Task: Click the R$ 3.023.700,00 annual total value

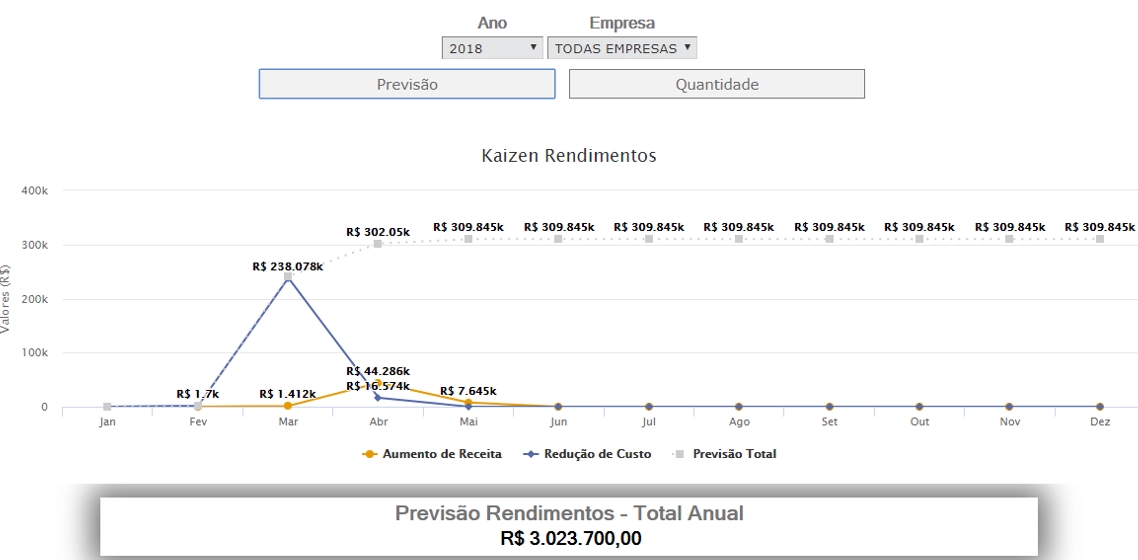Action: point(570,539)
